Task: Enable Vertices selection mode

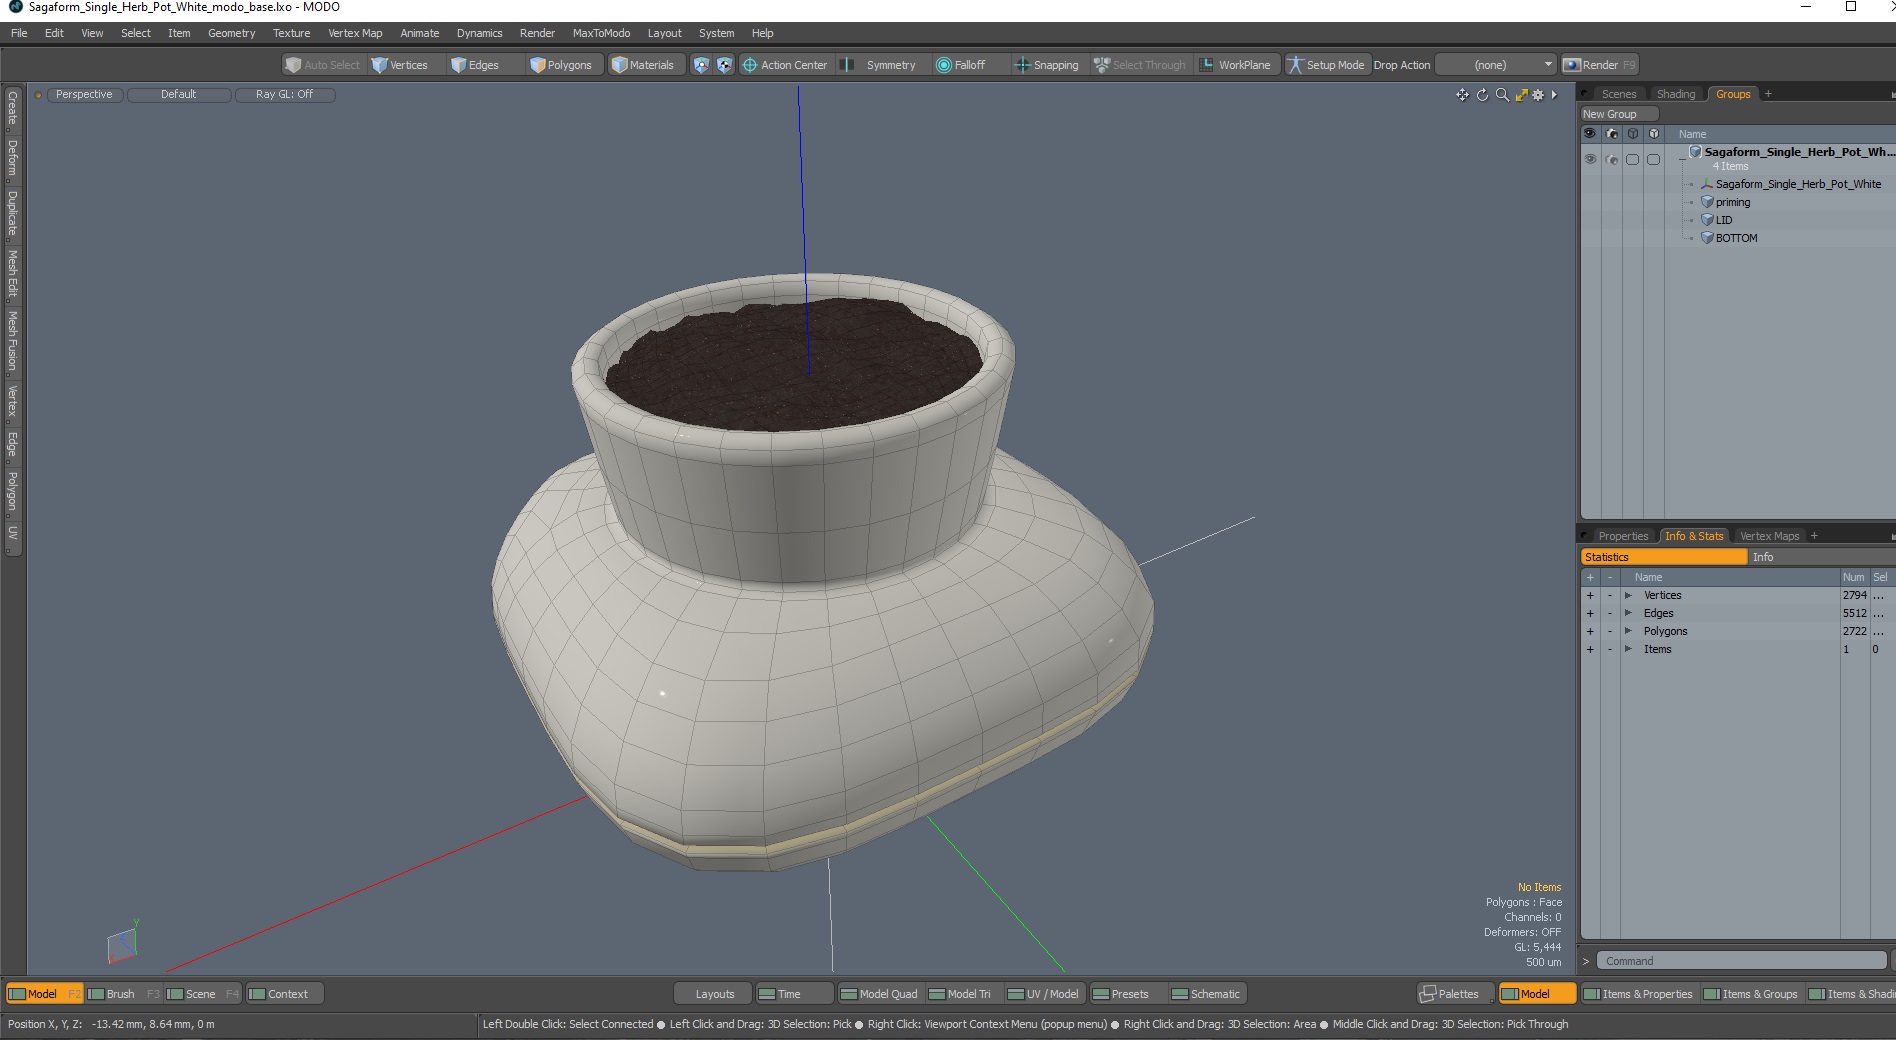Action: [x=400, y=65]
